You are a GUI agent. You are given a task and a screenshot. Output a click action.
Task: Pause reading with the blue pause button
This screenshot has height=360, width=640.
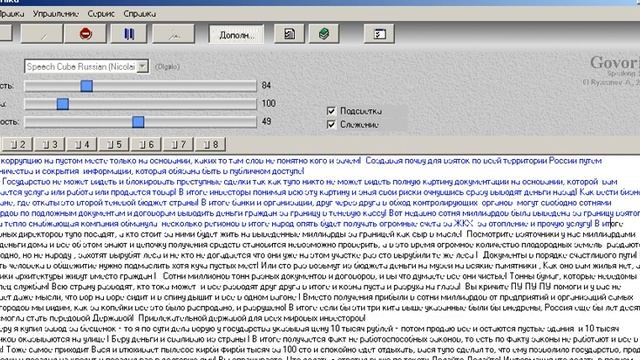pyautogui.click(x=129, y=33)
